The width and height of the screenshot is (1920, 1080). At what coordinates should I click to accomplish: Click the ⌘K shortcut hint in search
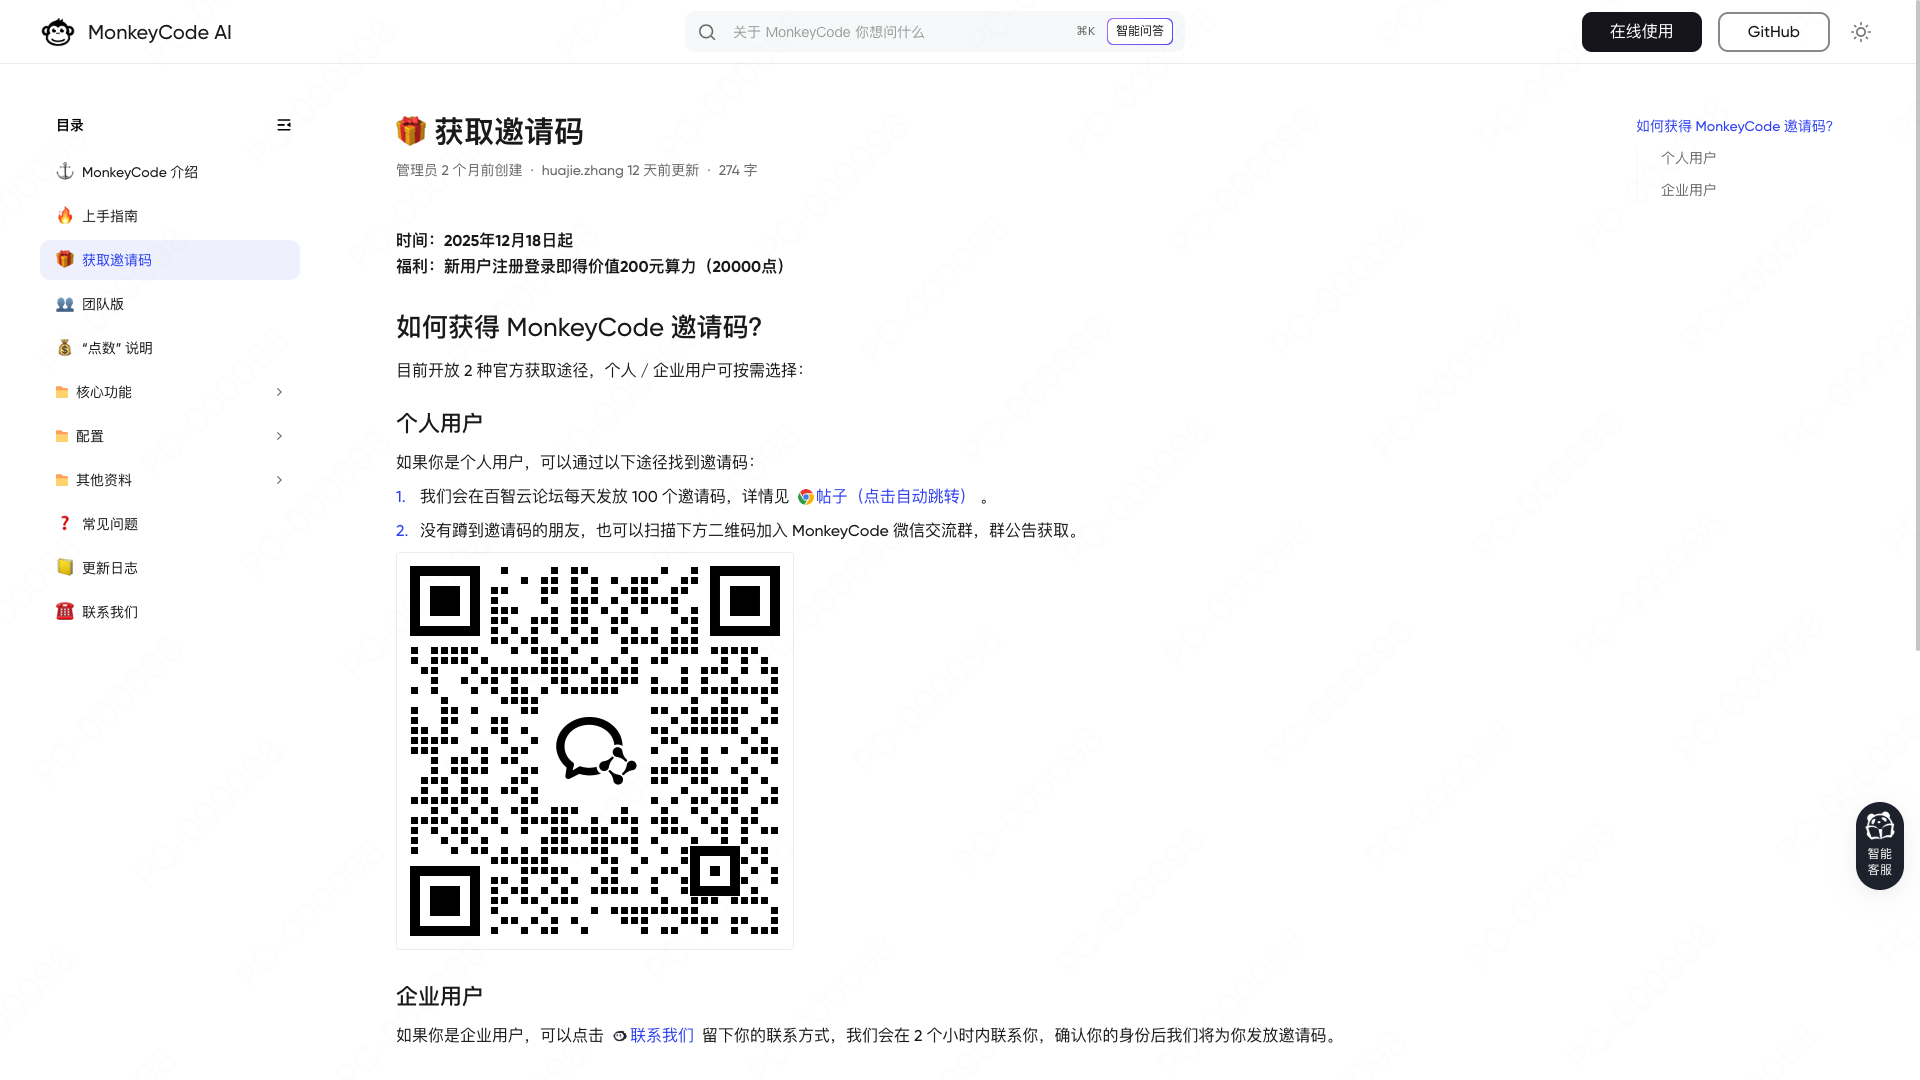tap(1086, 32)
